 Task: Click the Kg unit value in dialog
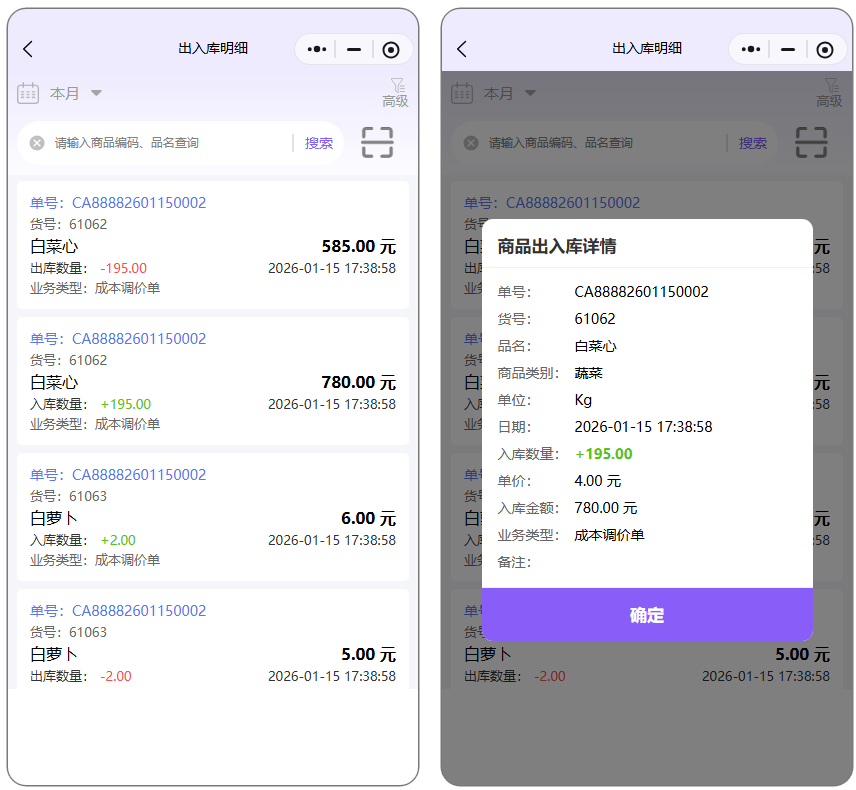tap(583, 400)
